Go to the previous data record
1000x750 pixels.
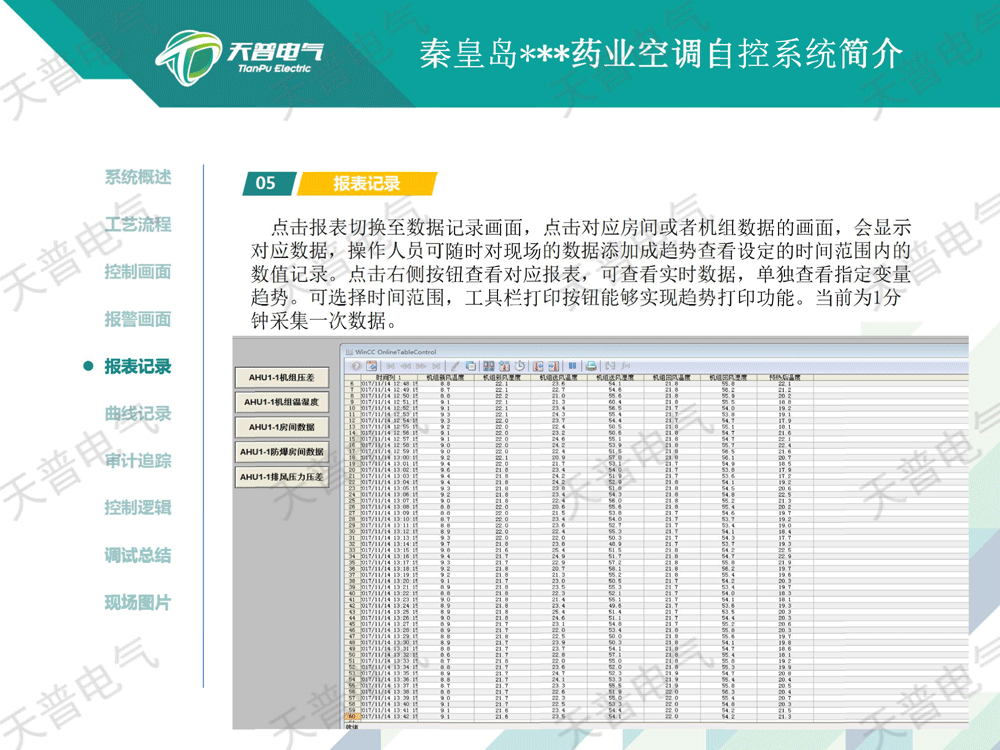[405, 366]
